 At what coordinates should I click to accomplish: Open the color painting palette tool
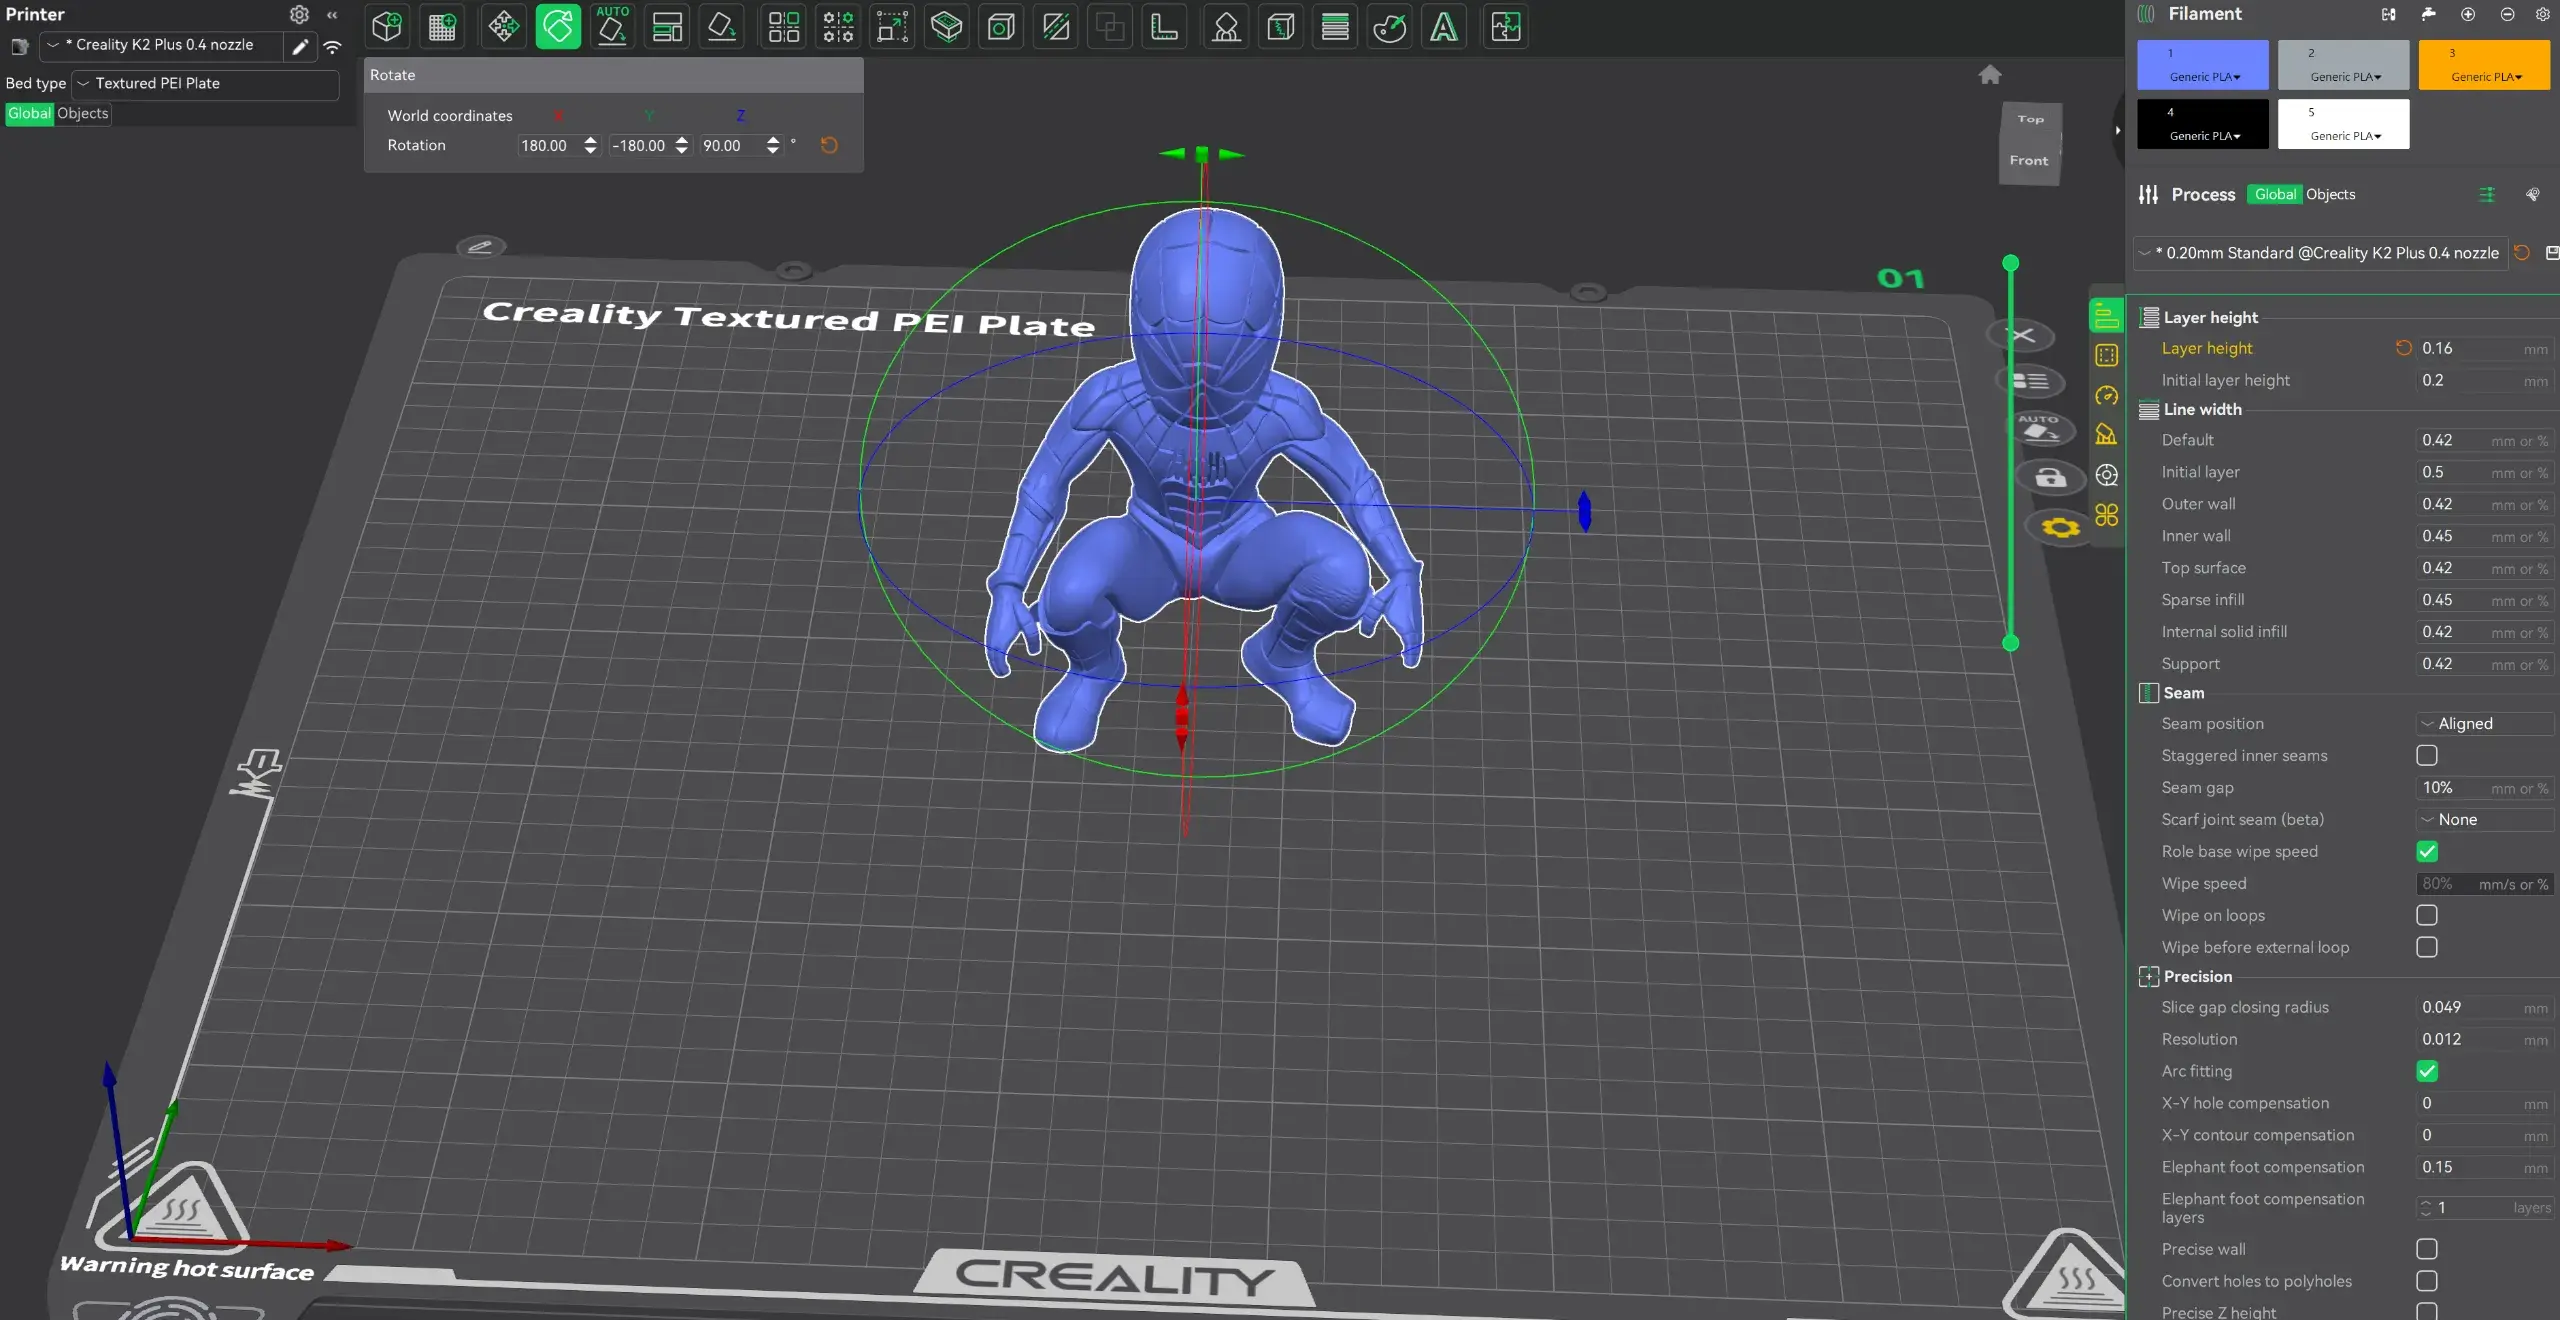click(x=1389, y=27)
